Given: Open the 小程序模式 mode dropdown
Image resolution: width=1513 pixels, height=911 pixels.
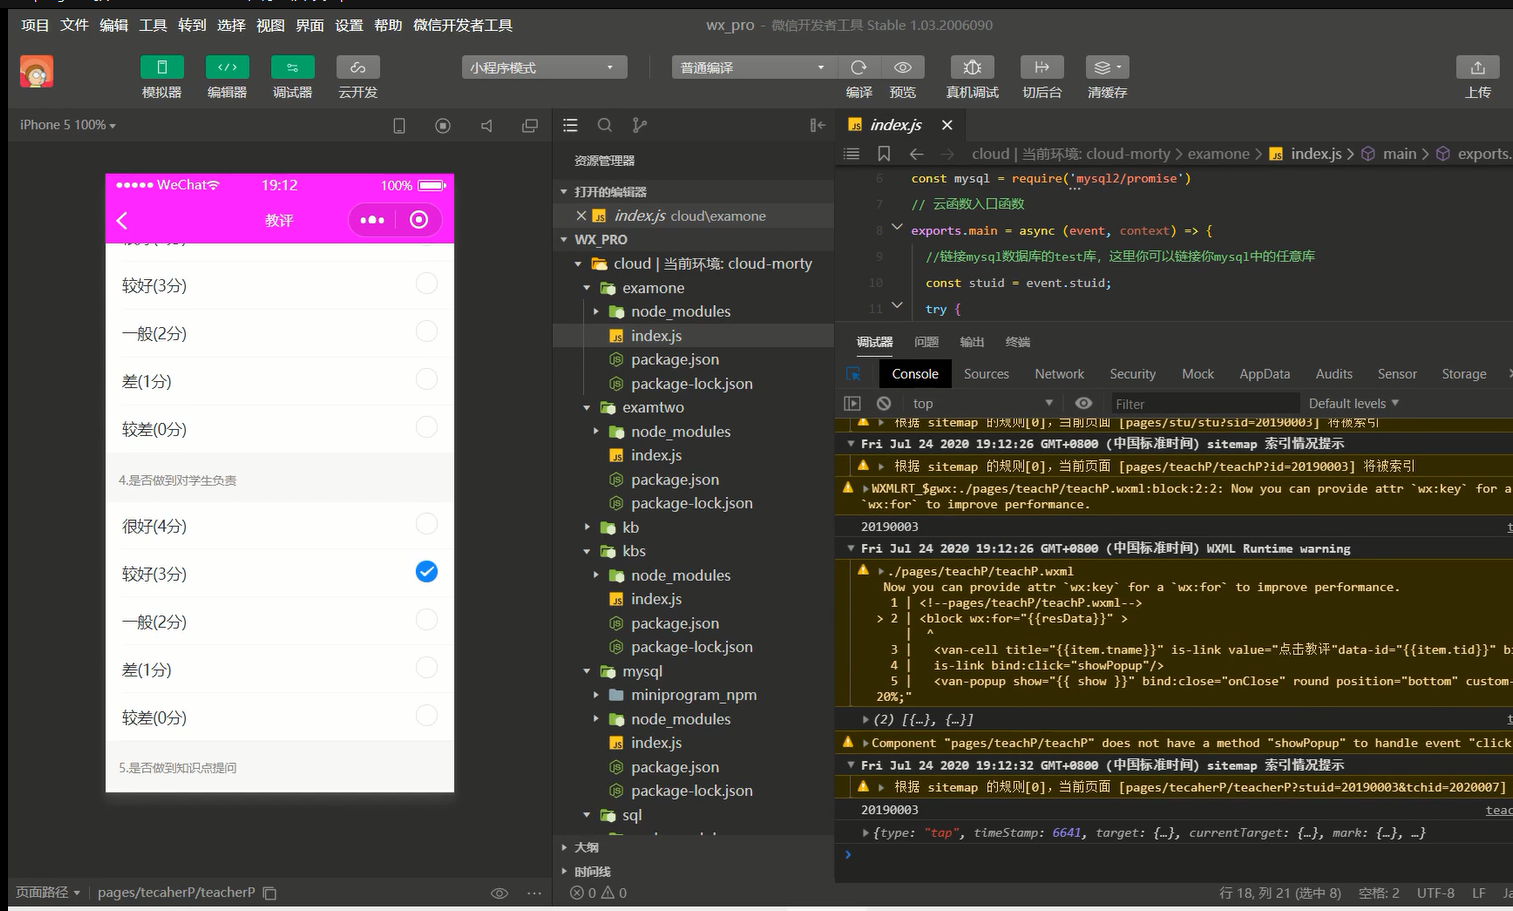Looking at the screenshot, I should [544, 67].
